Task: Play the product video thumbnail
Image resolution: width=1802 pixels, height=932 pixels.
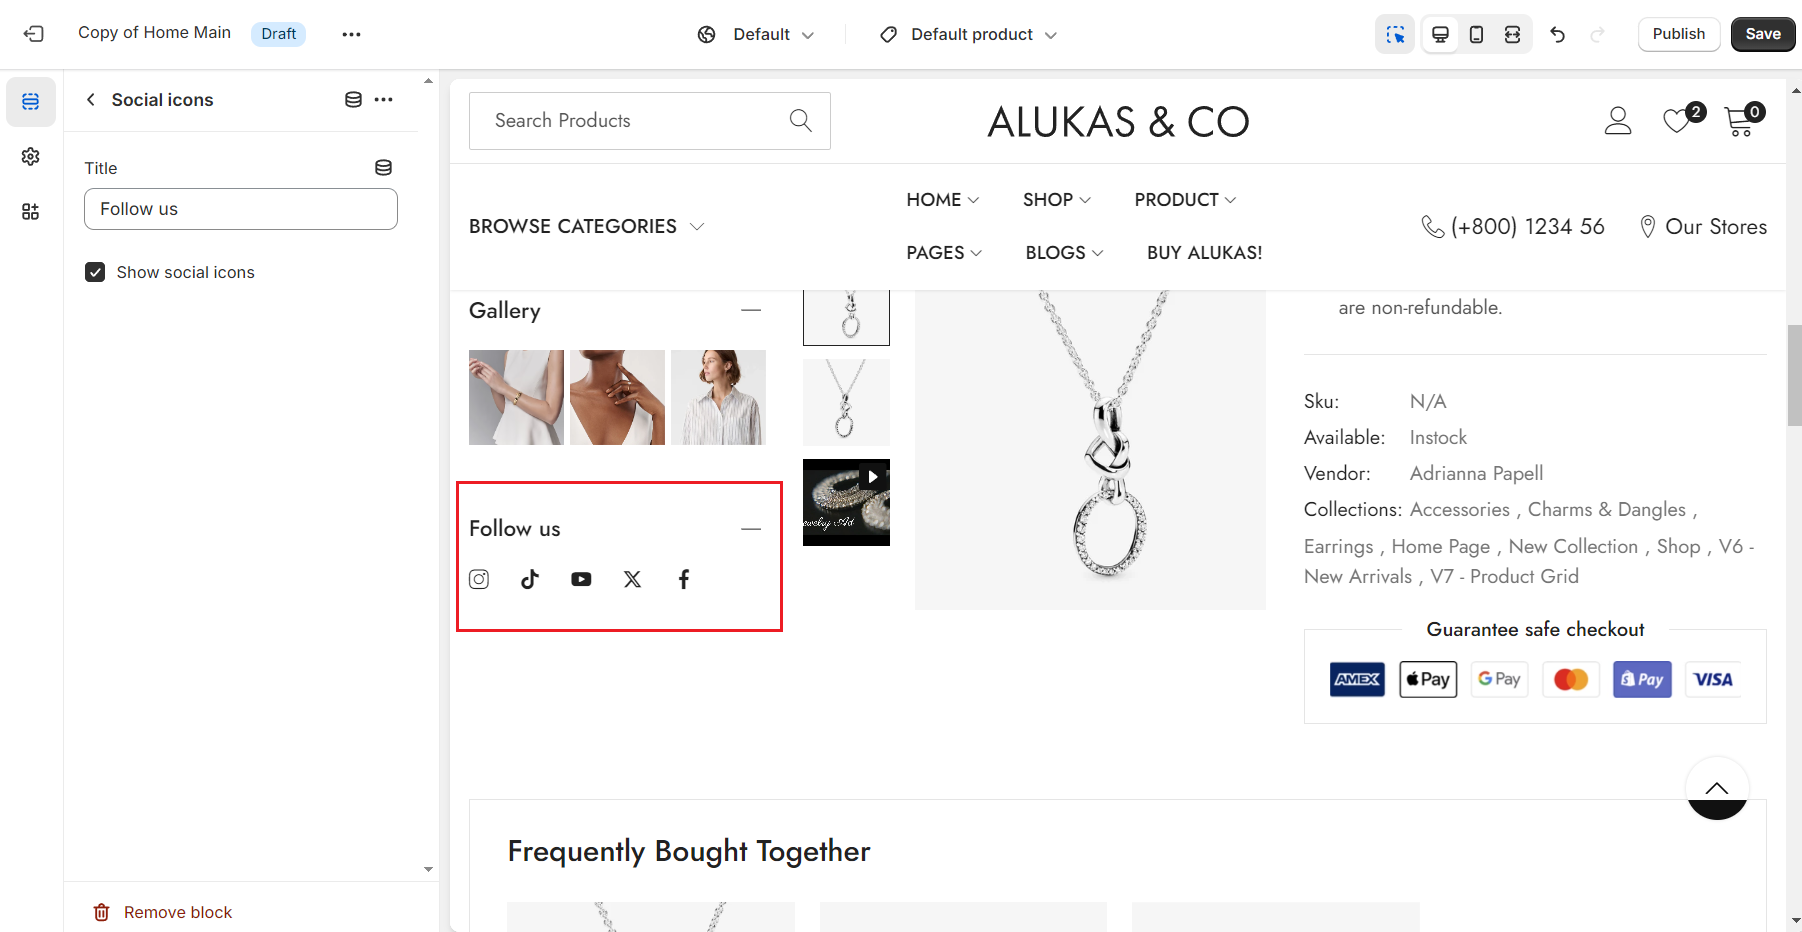Action: tap(872, 477)
